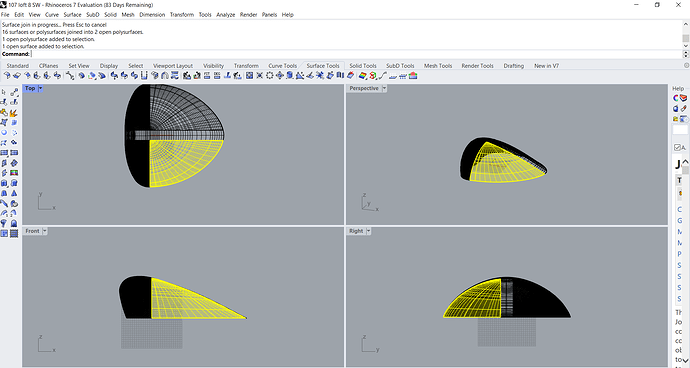The height and width of the screenshot is (368, 690).
Task: Click the Help panel scroll-up arrow
Action: tap(686, 162)
